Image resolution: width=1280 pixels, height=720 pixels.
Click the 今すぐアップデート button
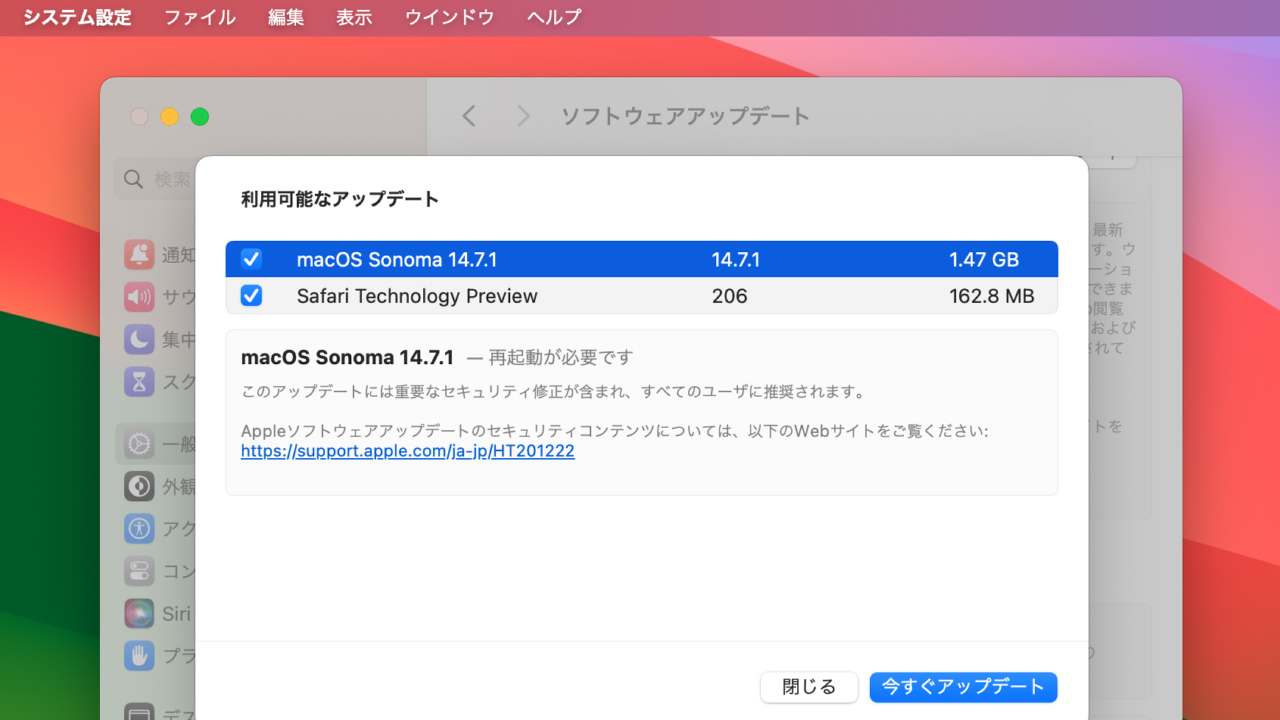pos(963,687)
